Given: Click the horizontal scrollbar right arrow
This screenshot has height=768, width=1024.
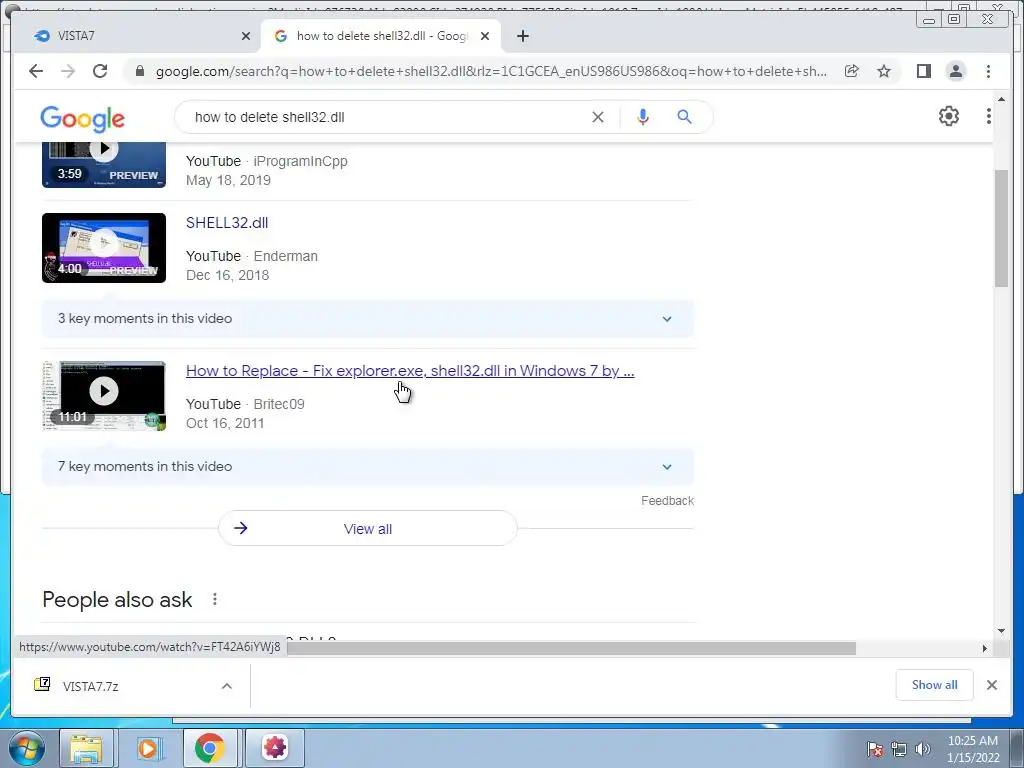Looking at the screenshot, I should click(x=985, y=648).
